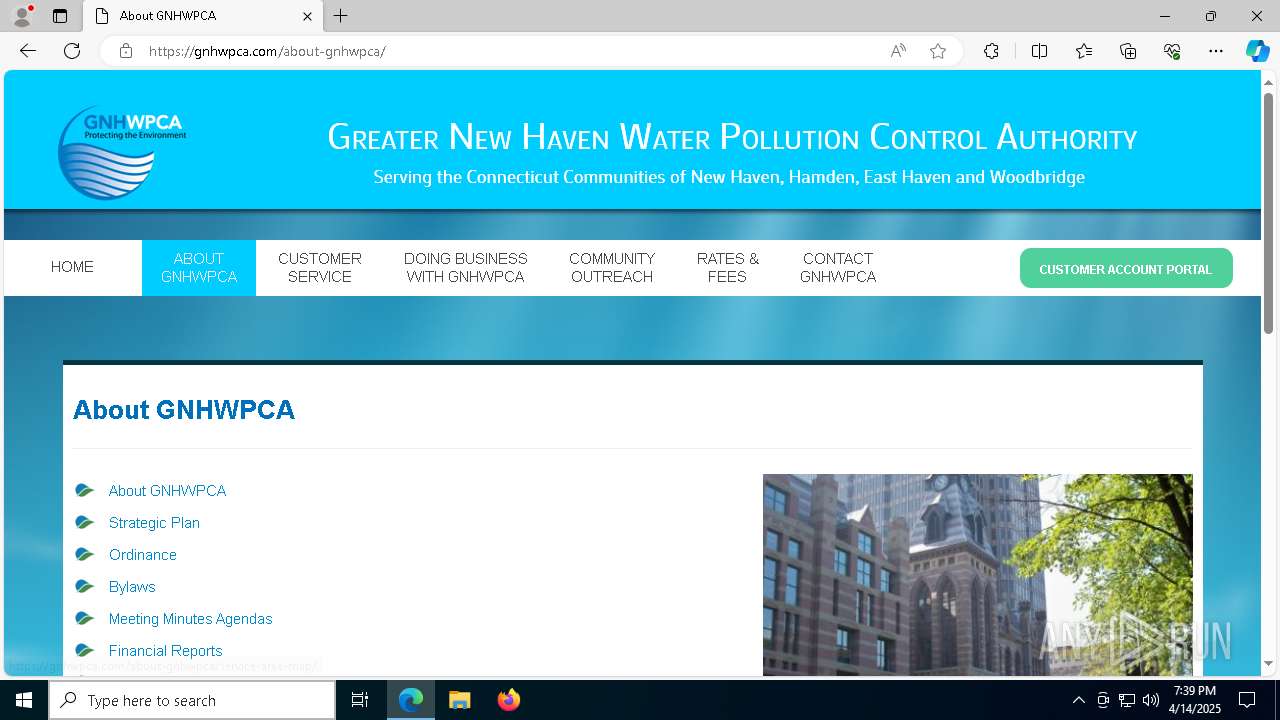Viewport: 1280px width, 720px height.
Task: Click the Windows search box
Action: (192, 700)
